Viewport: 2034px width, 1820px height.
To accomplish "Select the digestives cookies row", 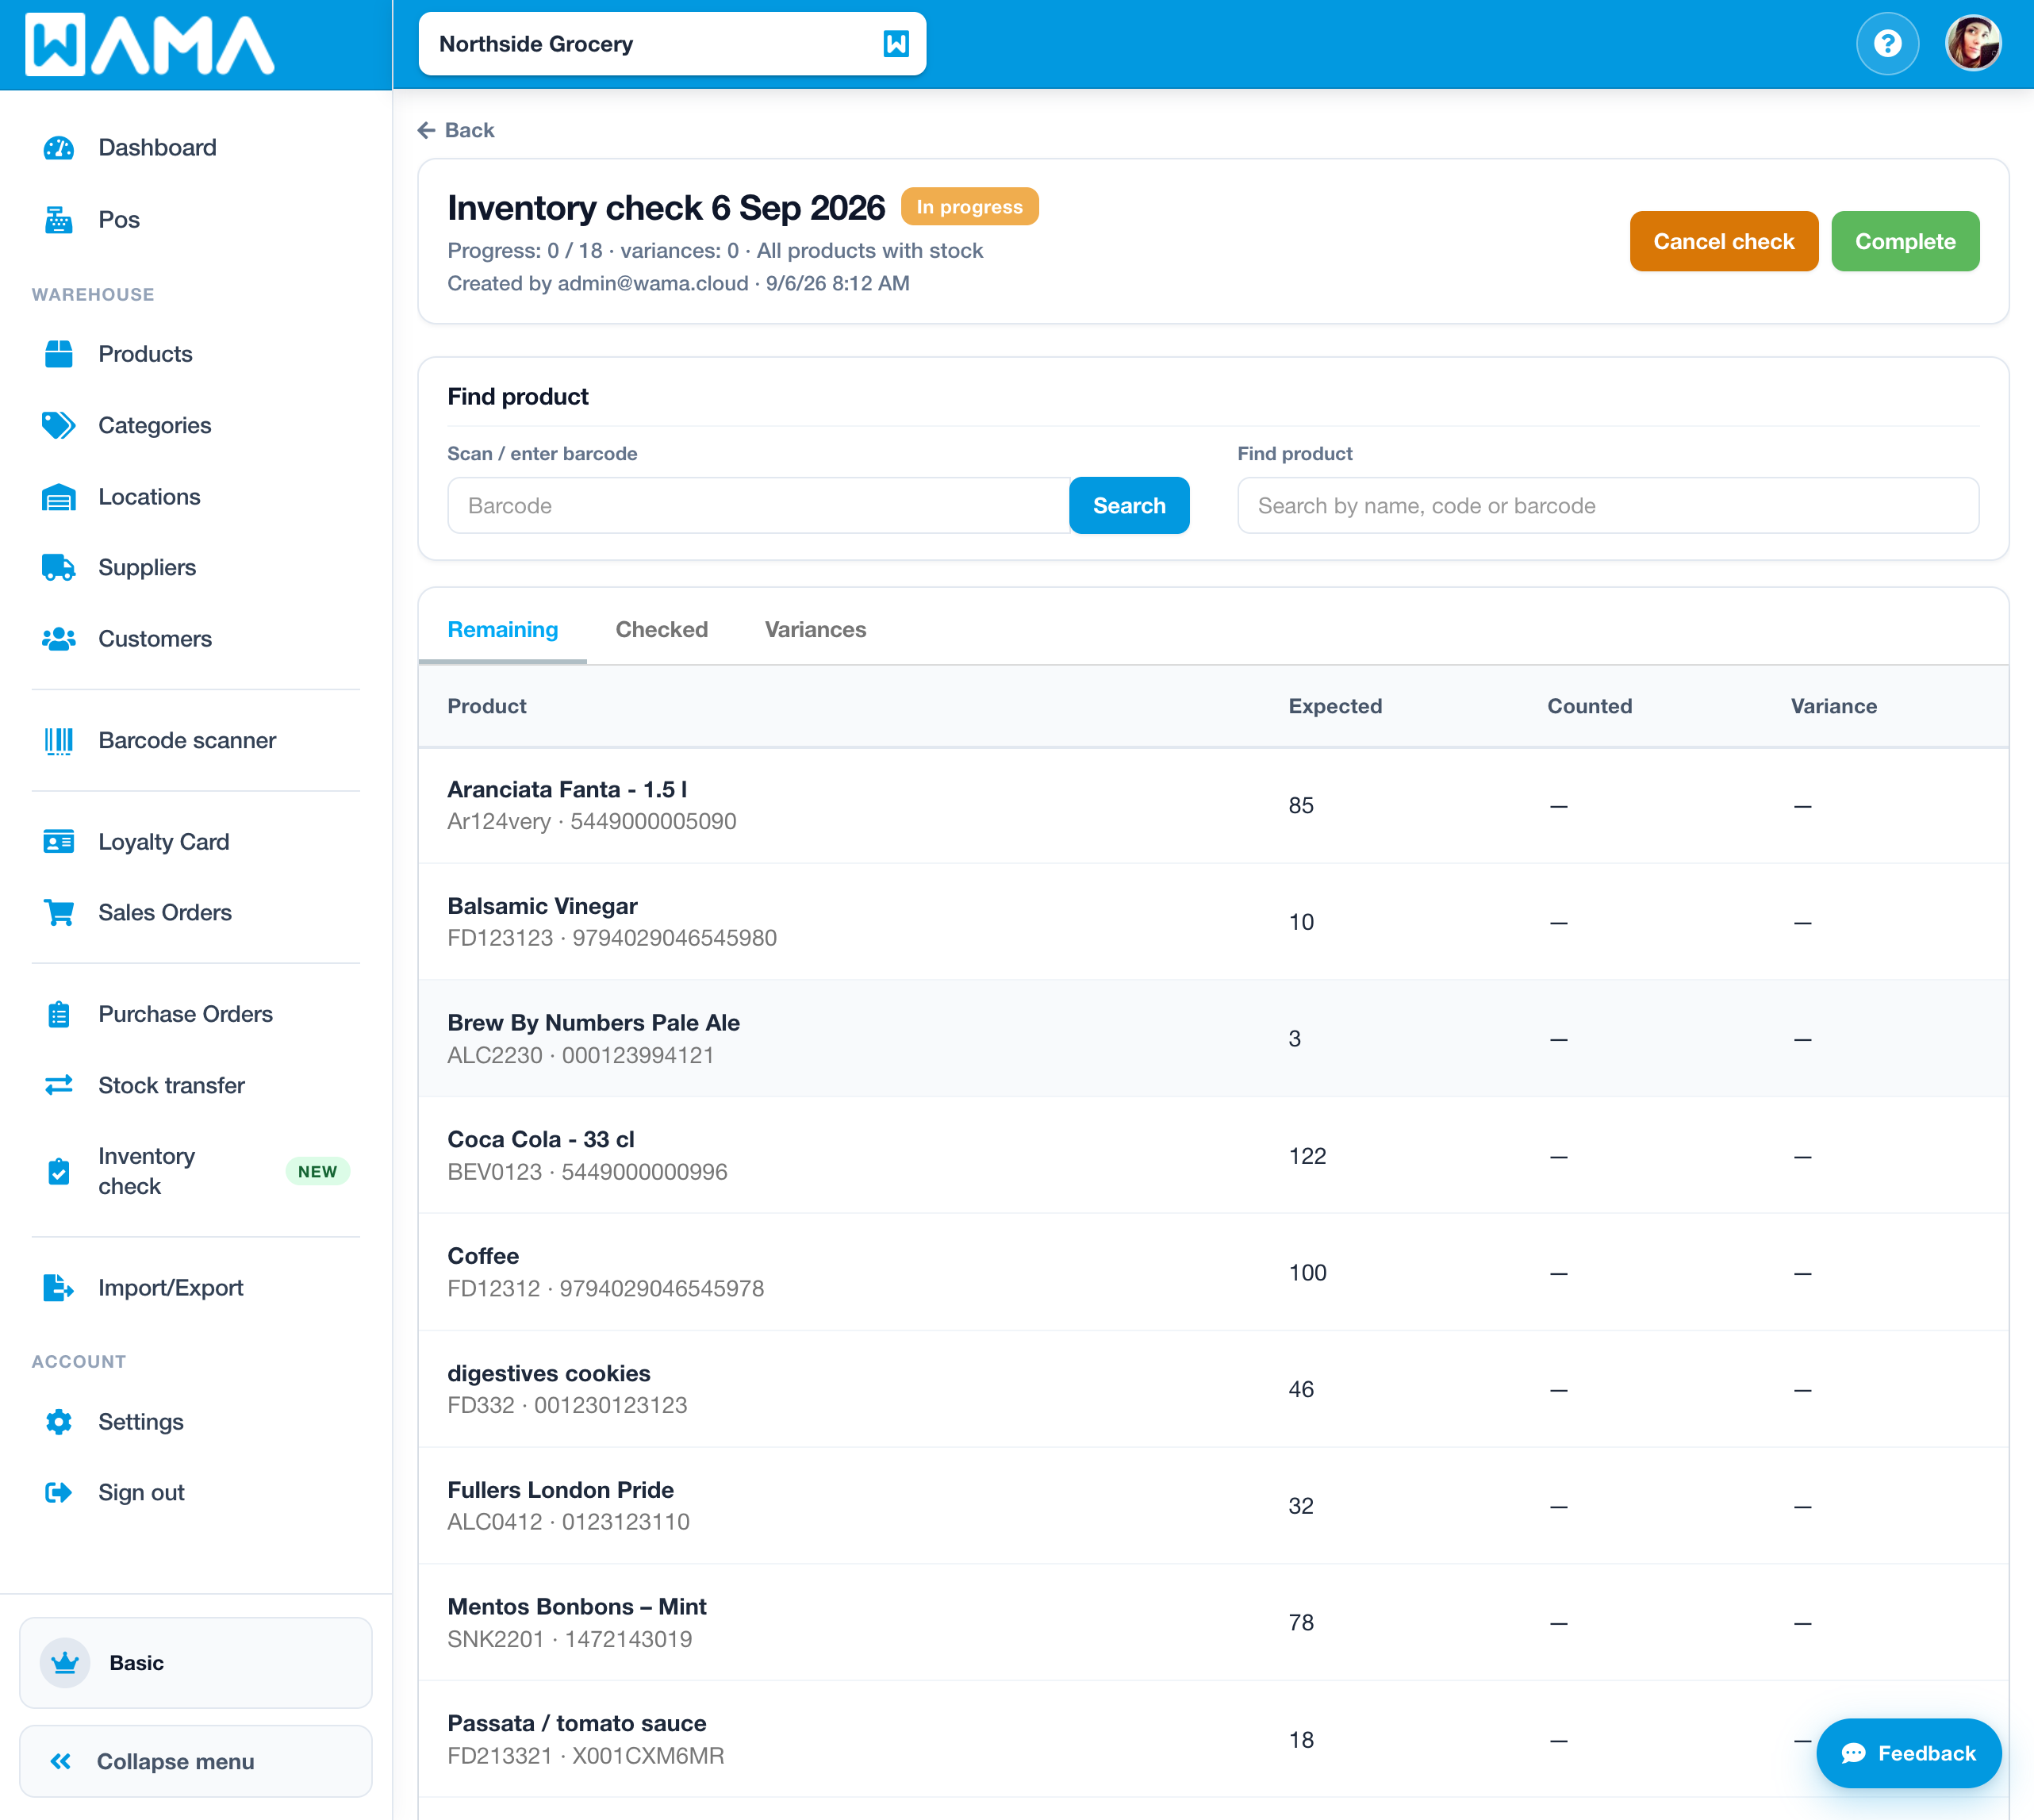I will (1213, 1389).
